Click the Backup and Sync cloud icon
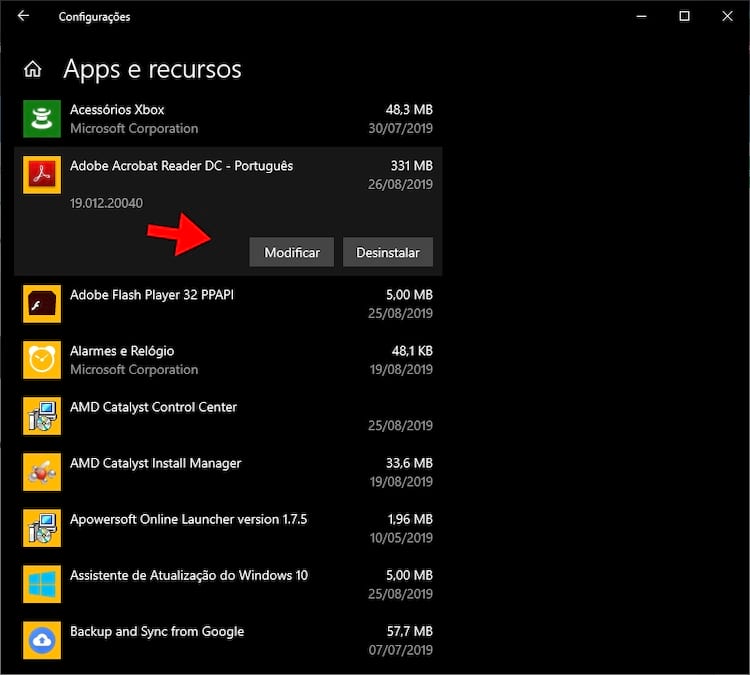This screenshot has width=750, height=675. 42,640
